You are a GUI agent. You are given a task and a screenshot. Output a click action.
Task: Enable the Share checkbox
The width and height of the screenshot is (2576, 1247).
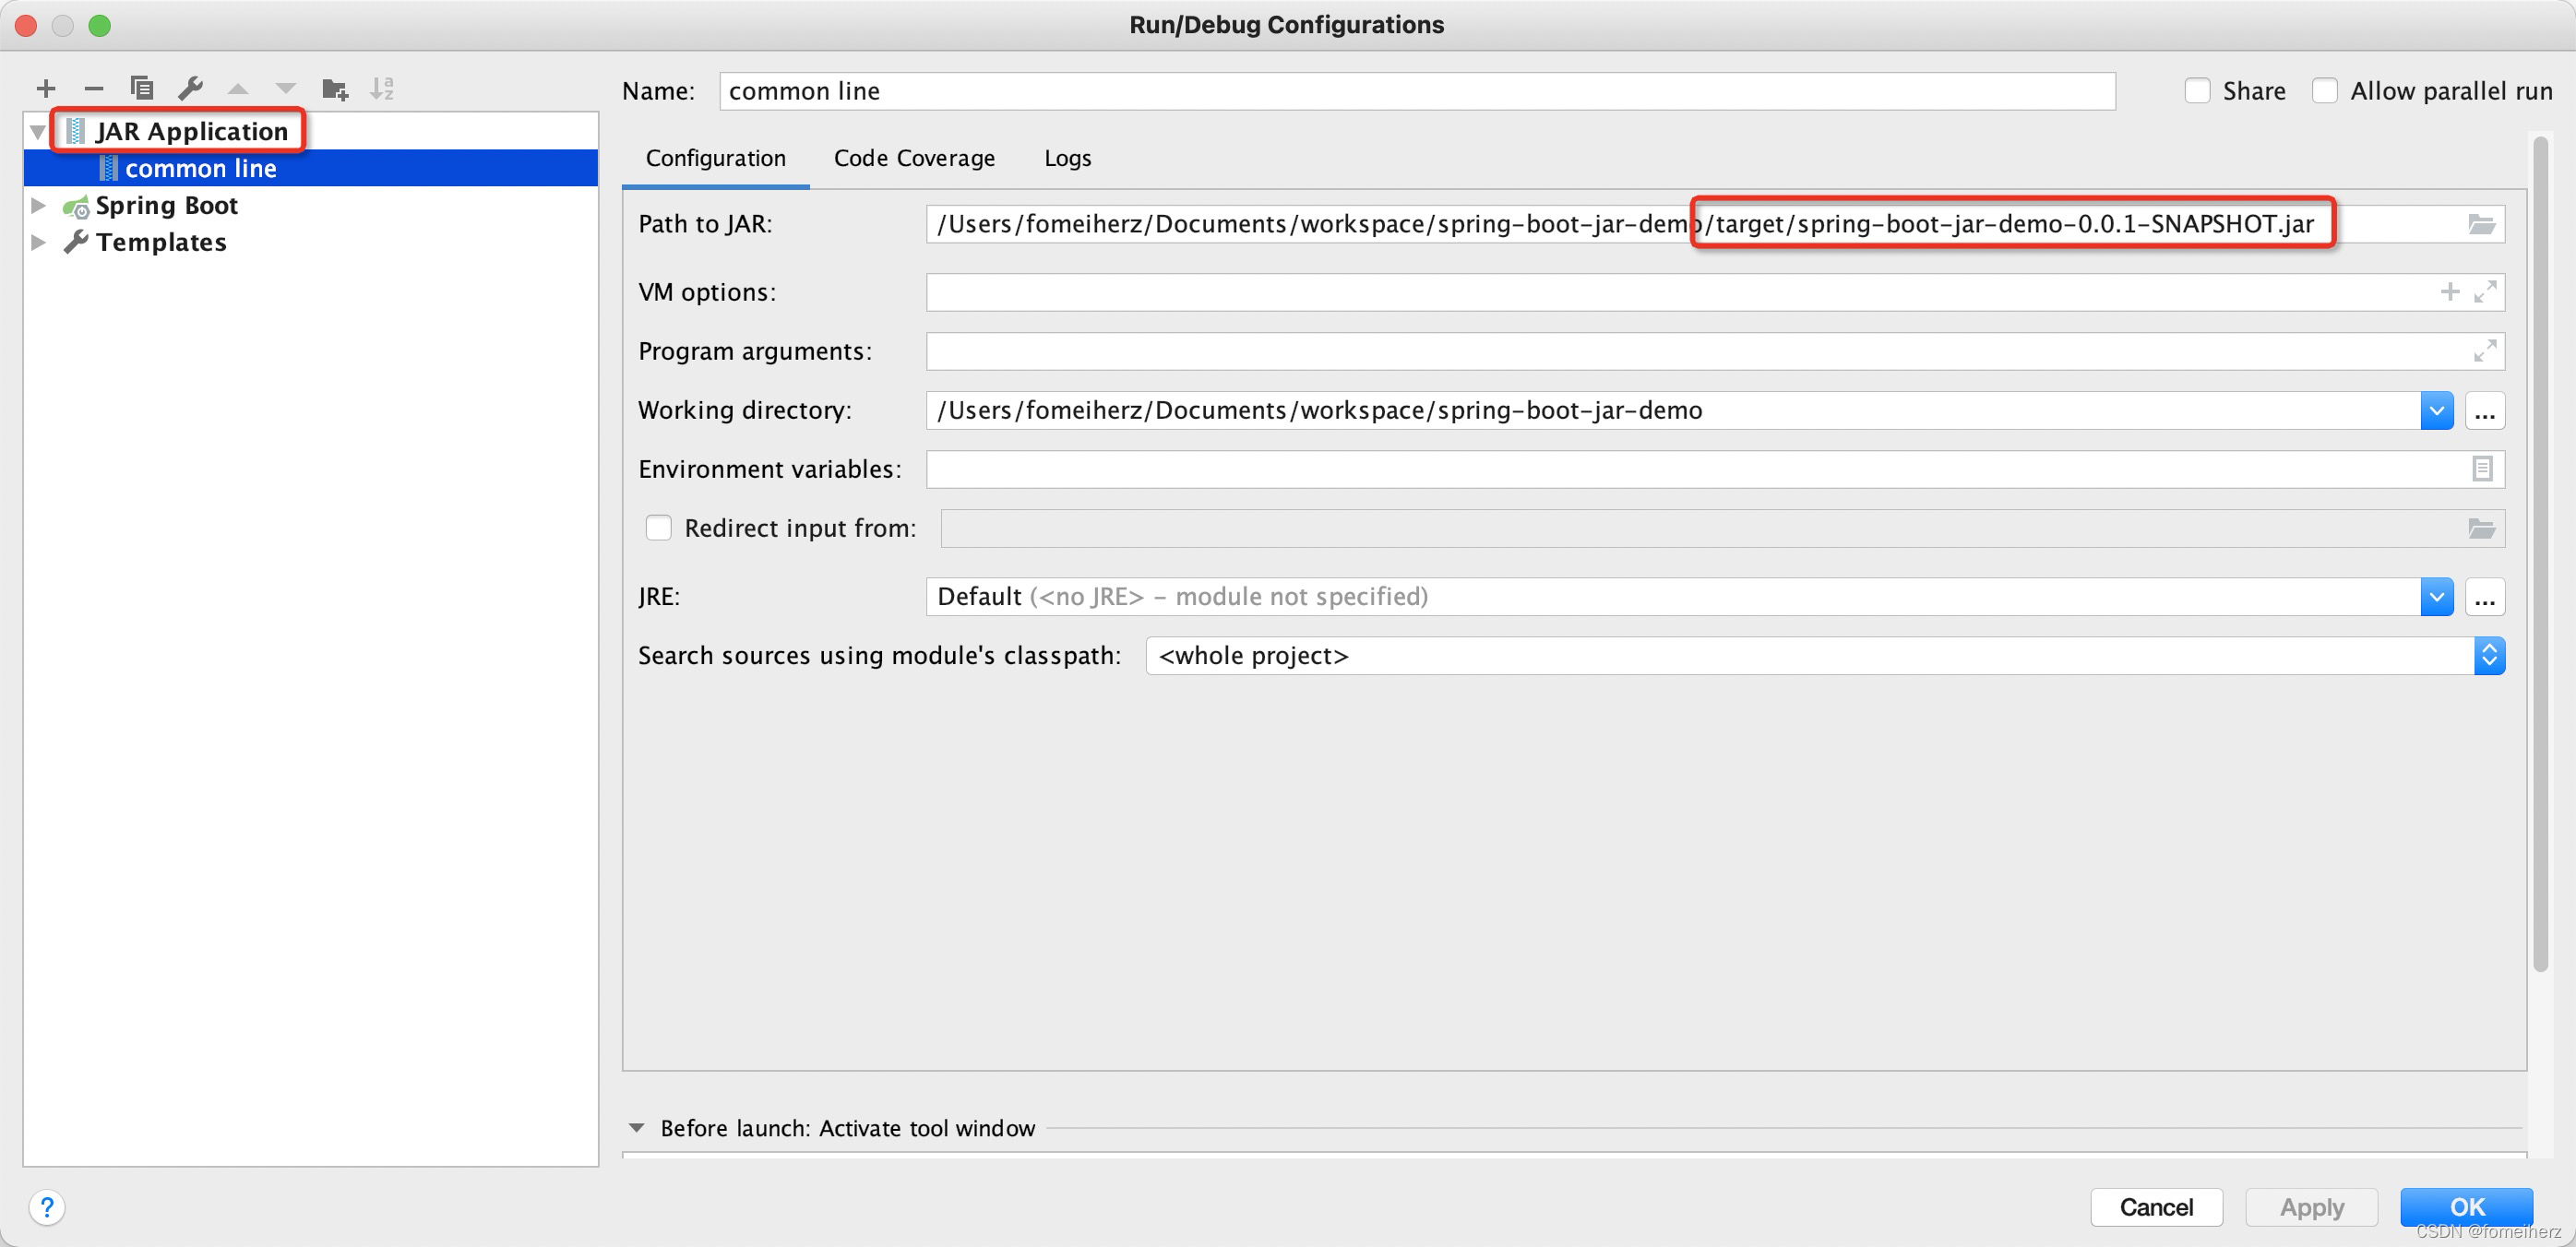[2197, 91]
